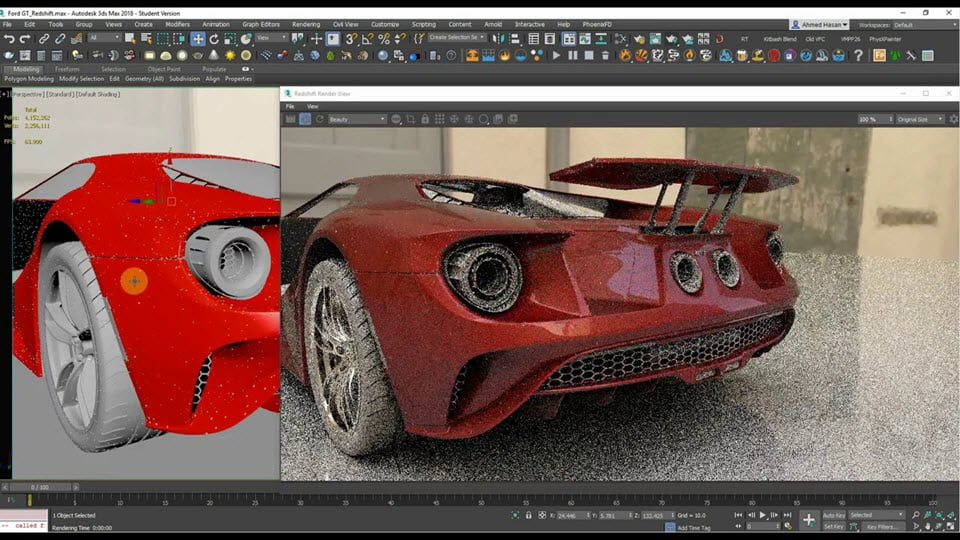Viewport: 960px width, 540px height.
Task: Open the Original Size dropdown
Action: [920, 119]
